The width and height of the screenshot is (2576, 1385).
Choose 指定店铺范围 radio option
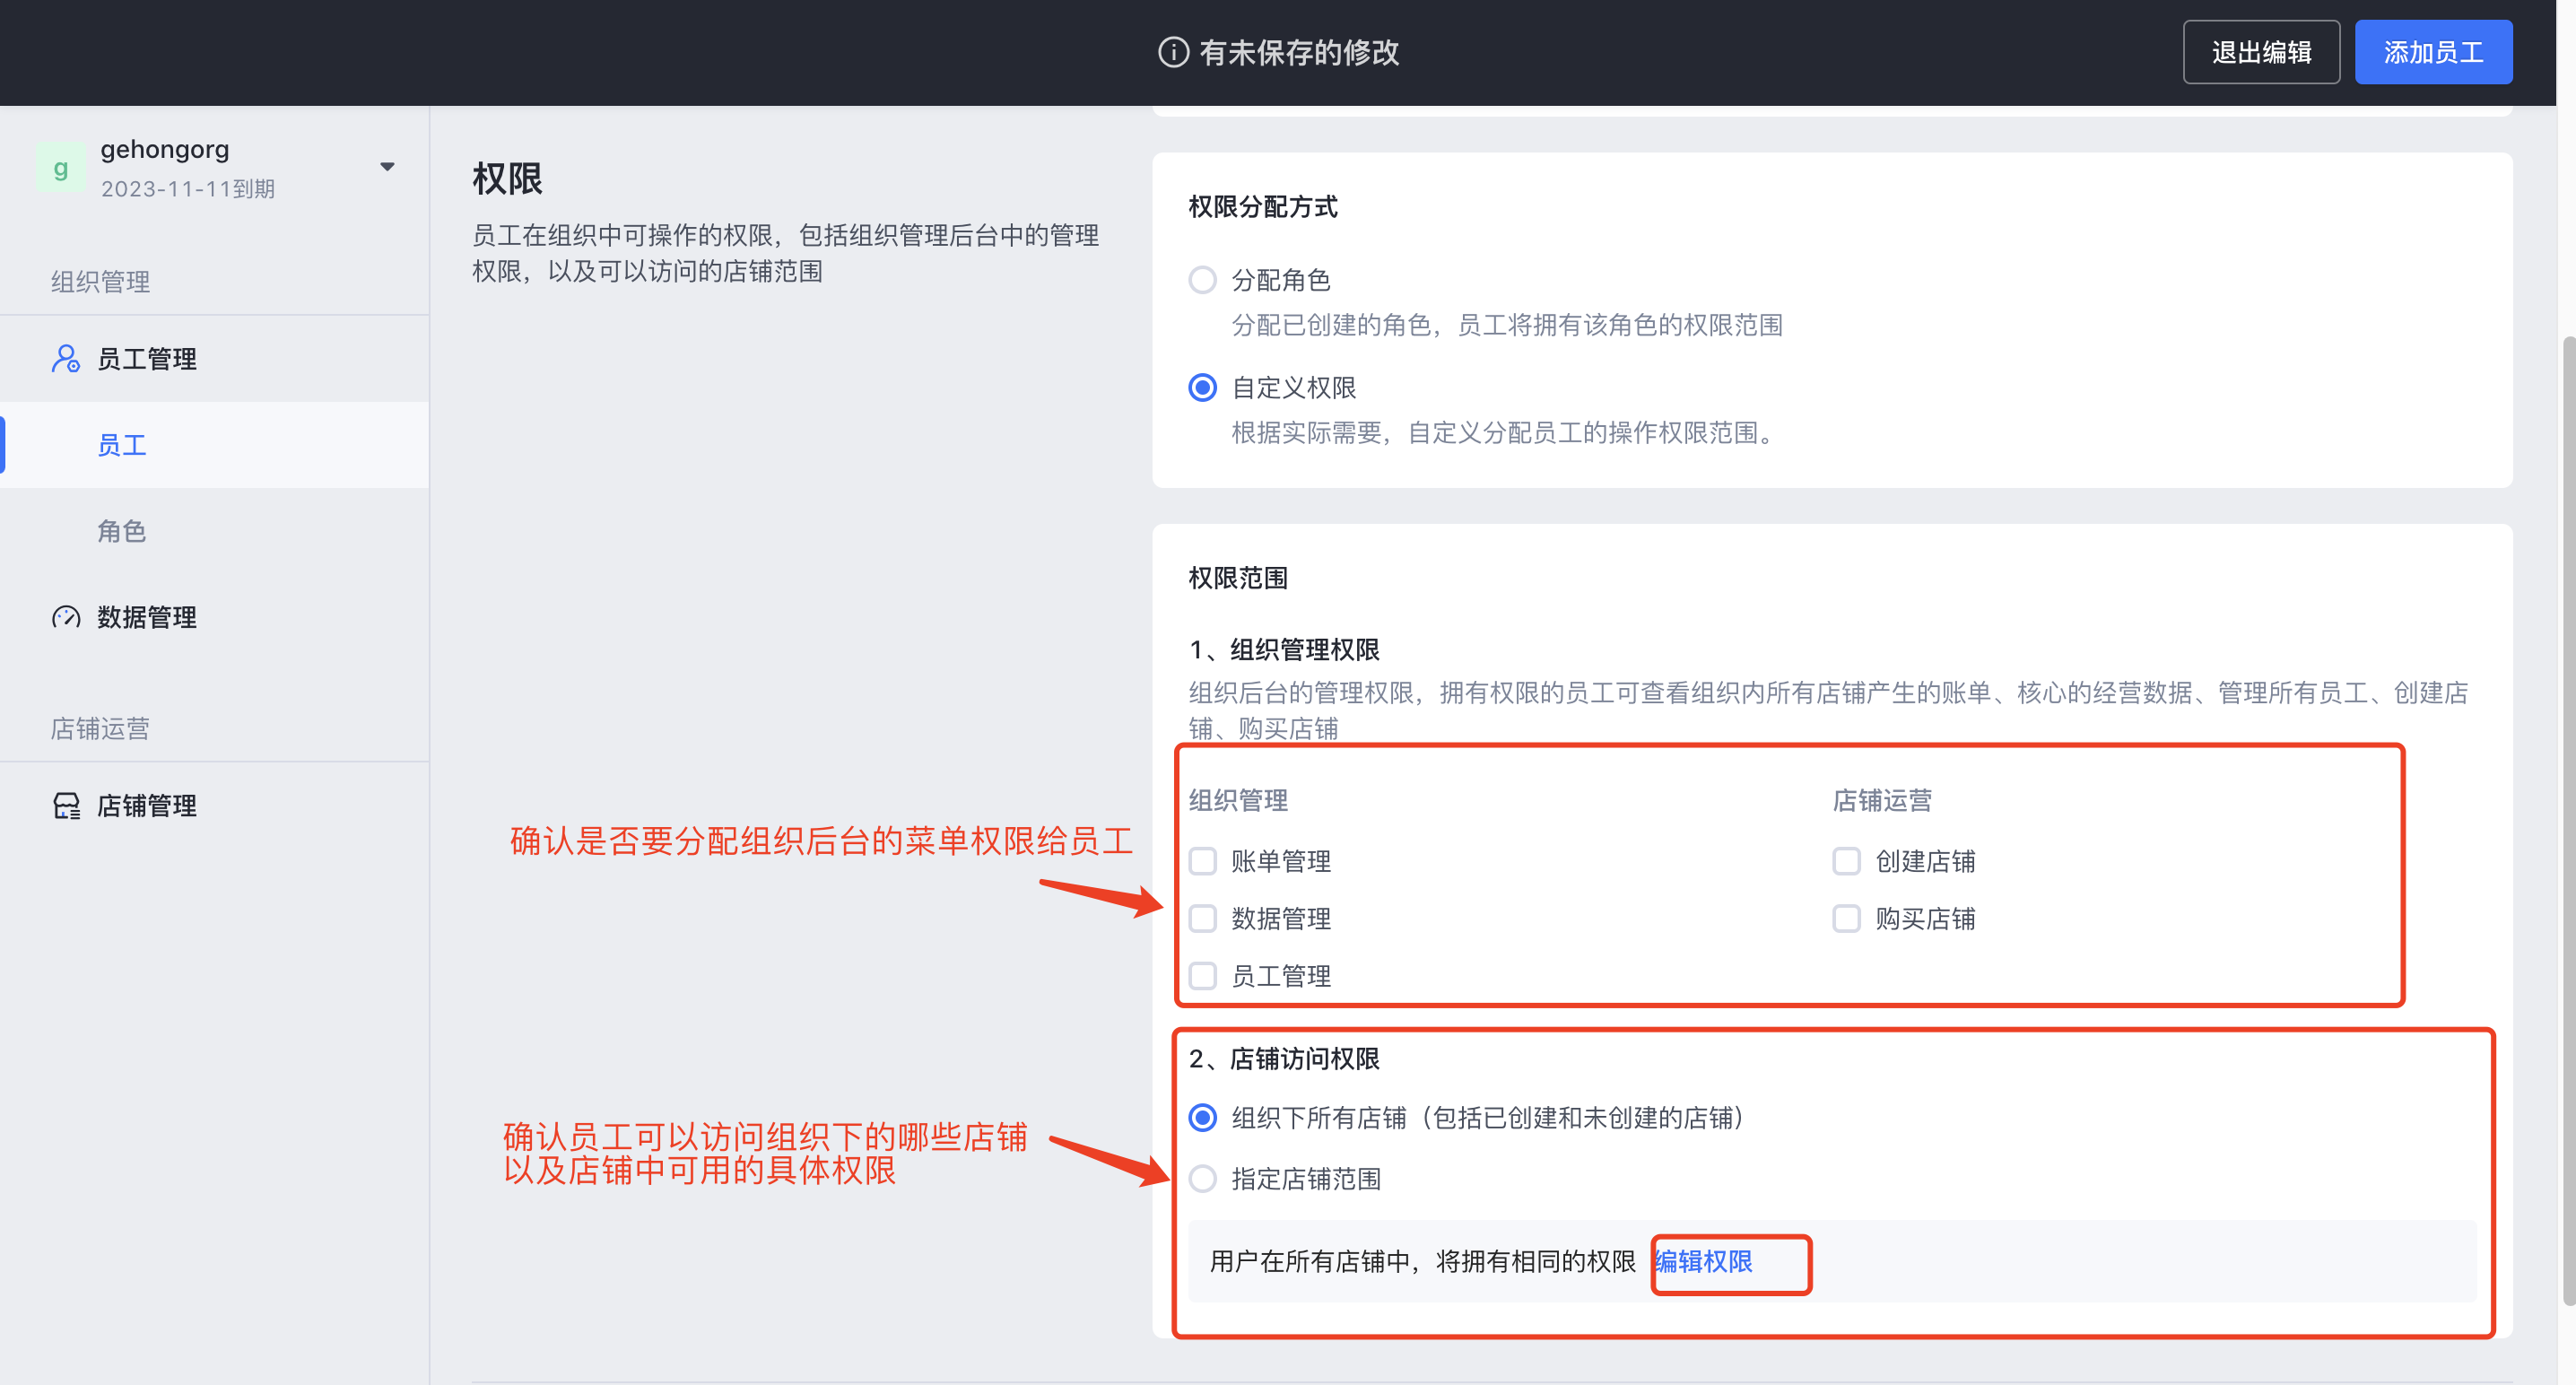1202,1179
